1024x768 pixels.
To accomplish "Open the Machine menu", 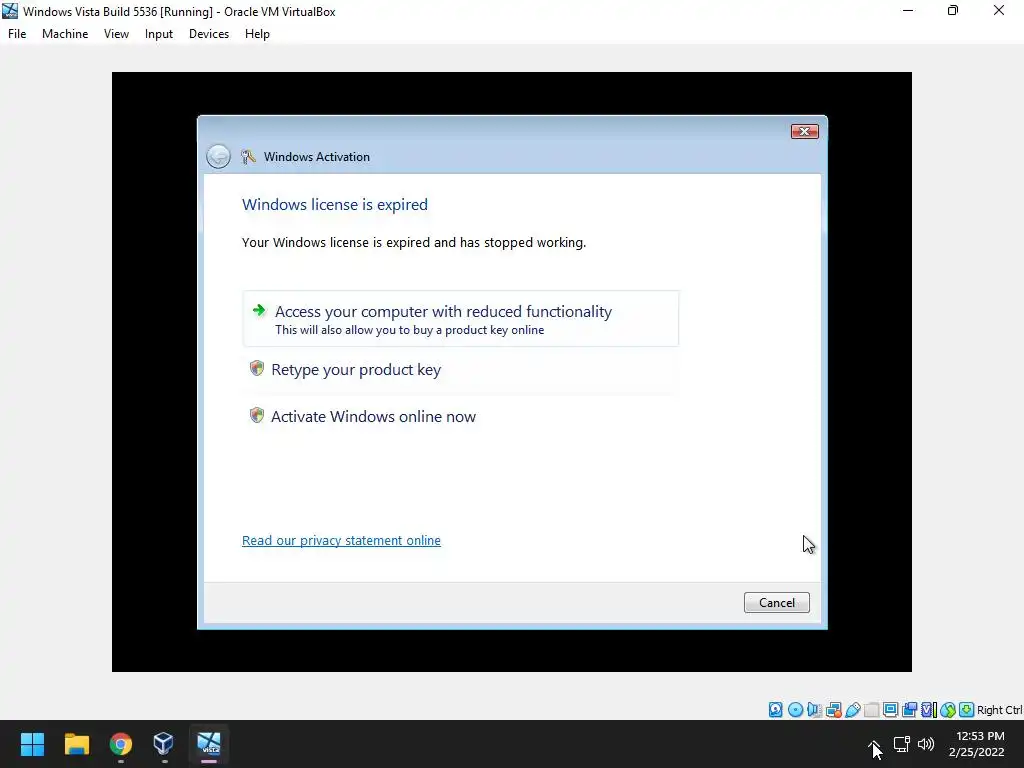I will [65, 34].
